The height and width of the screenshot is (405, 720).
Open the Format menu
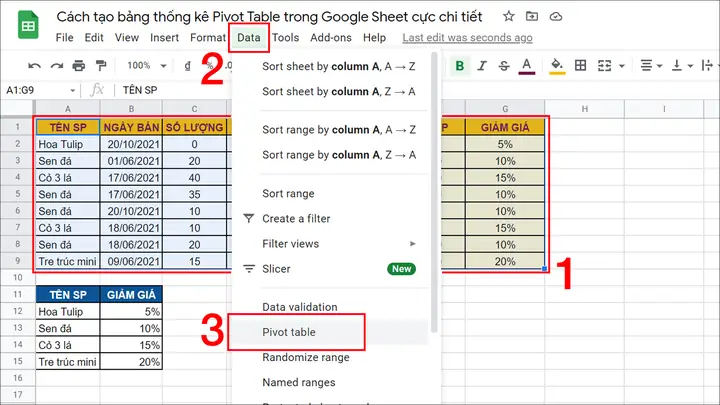pyautogui.click(x=208, y=38)
